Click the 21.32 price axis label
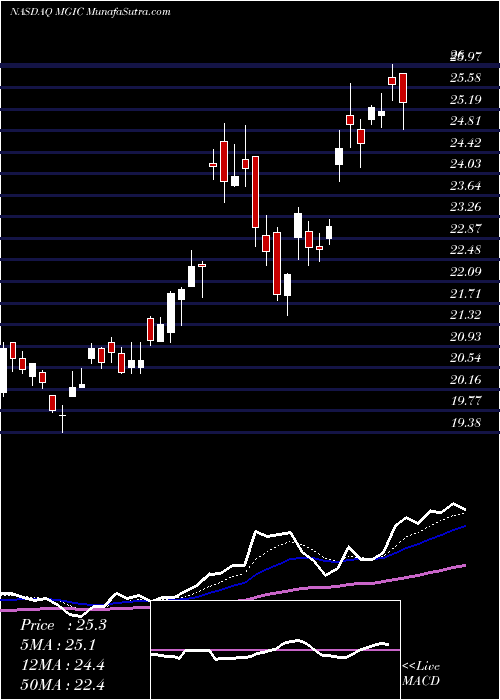Screen dimensions: 500x700 [x=466, y=315]
